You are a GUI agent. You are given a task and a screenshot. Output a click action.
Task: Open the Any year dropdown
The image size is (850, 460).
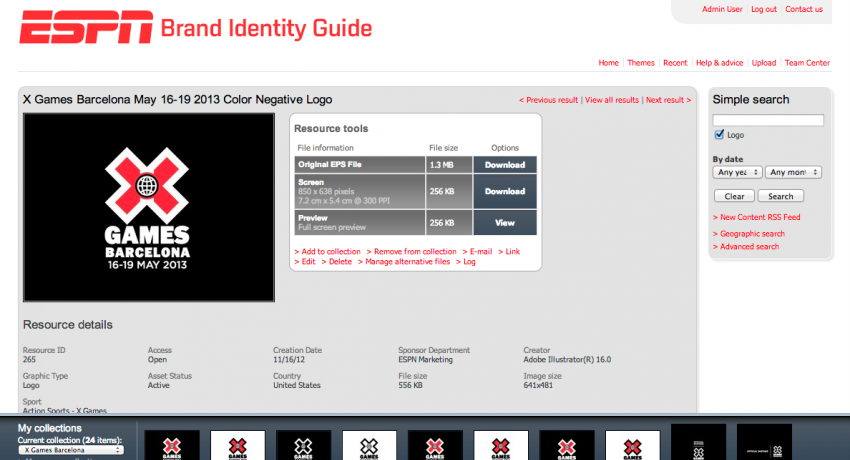coord(737,172)
